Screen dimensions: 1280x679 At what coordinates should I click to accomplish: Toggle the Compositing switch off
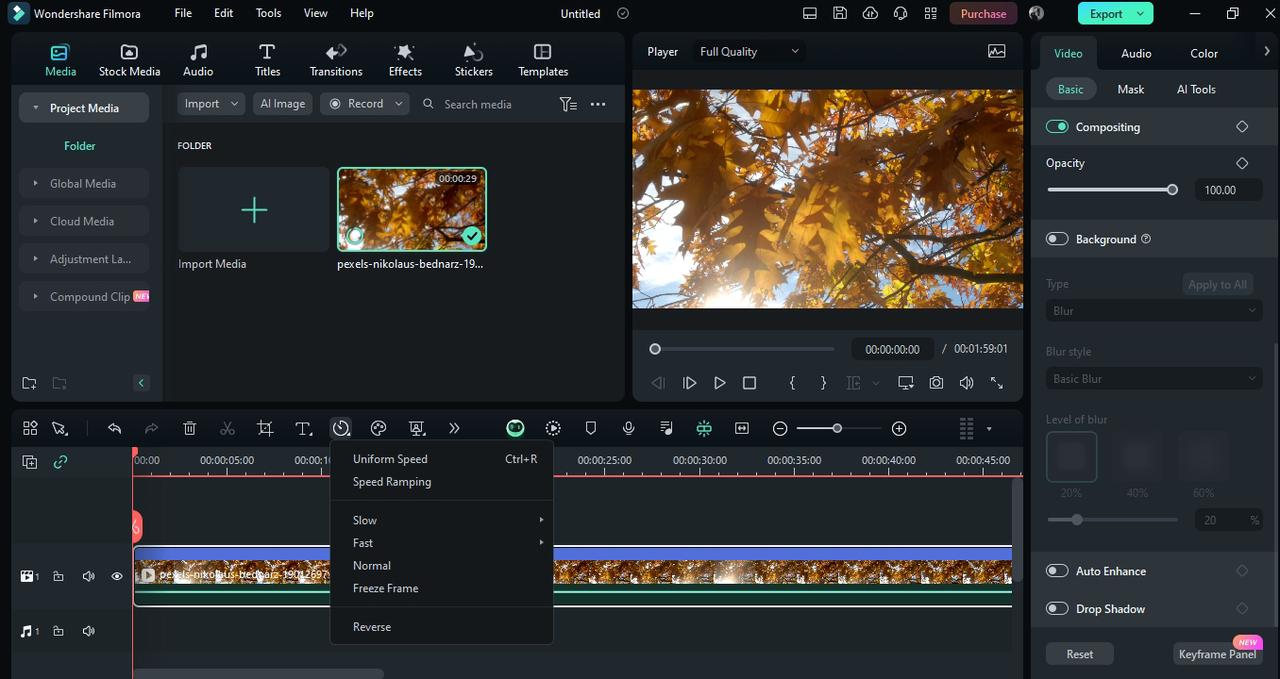click(1057, 127)
